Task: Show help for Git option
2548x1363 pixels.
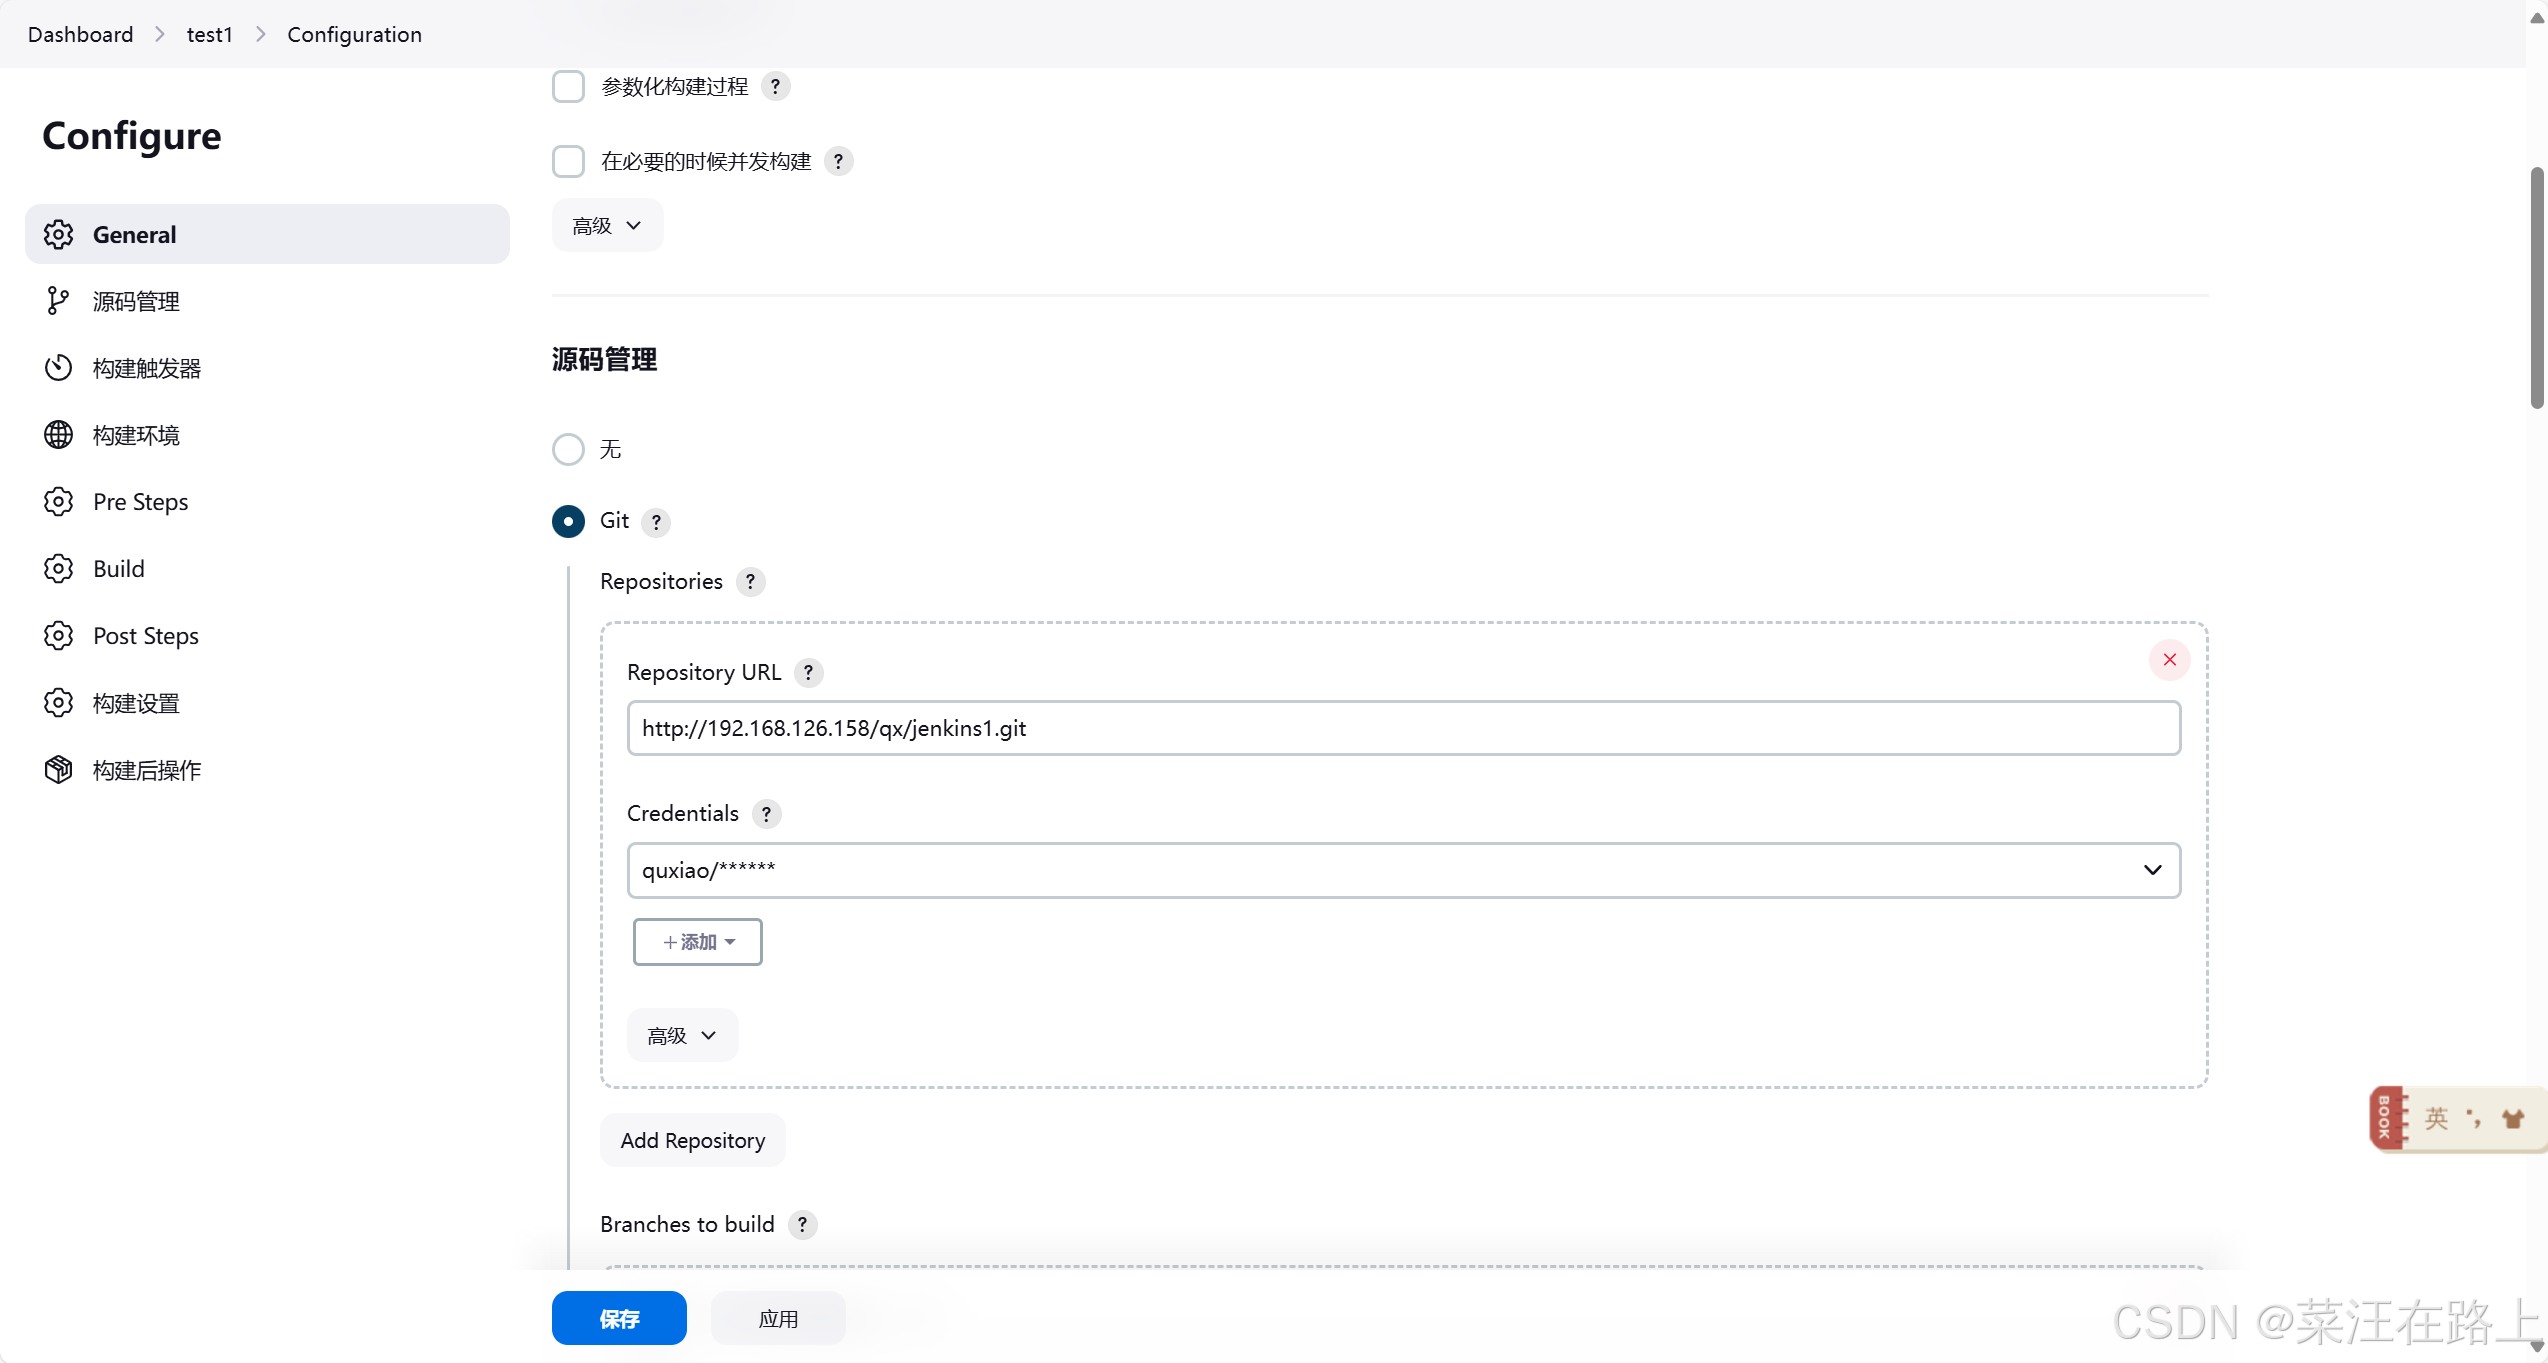Action: (x=656, y=522)
